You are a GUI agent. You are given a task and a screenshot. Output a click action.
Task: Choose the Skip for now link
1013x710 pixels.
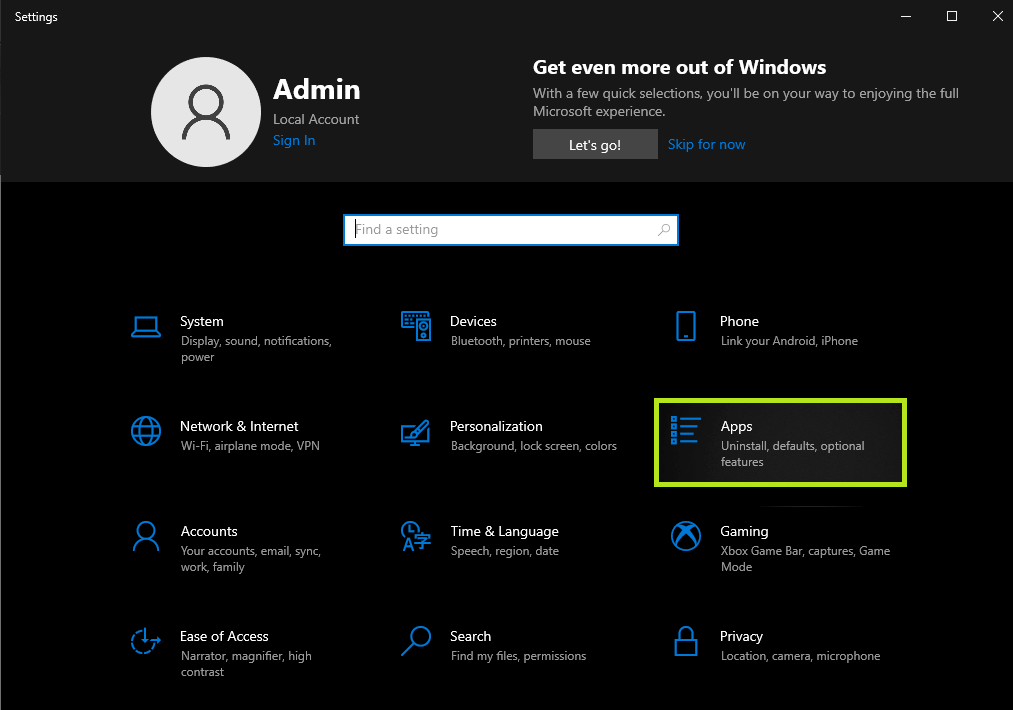(x=706, y=144)
